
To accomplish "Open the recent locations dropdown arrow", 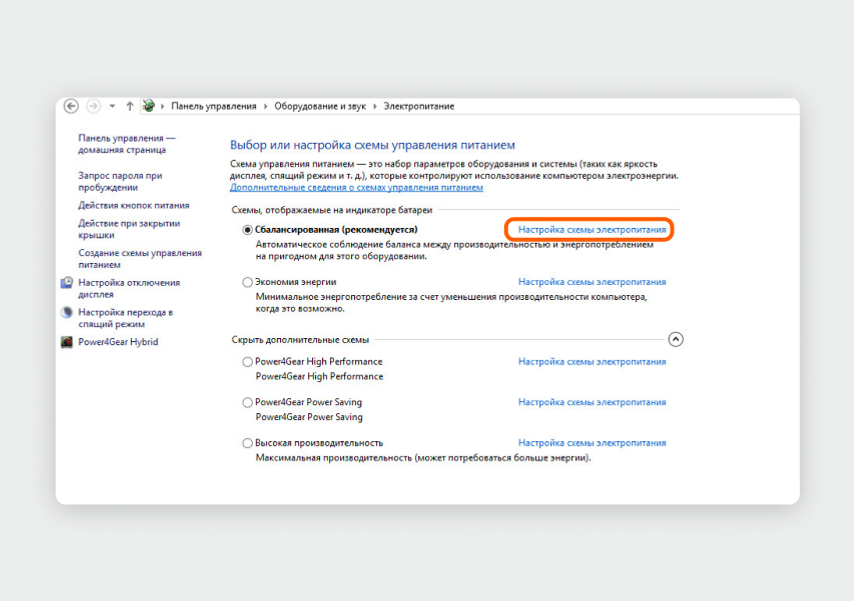I will (x=112, y=106).
